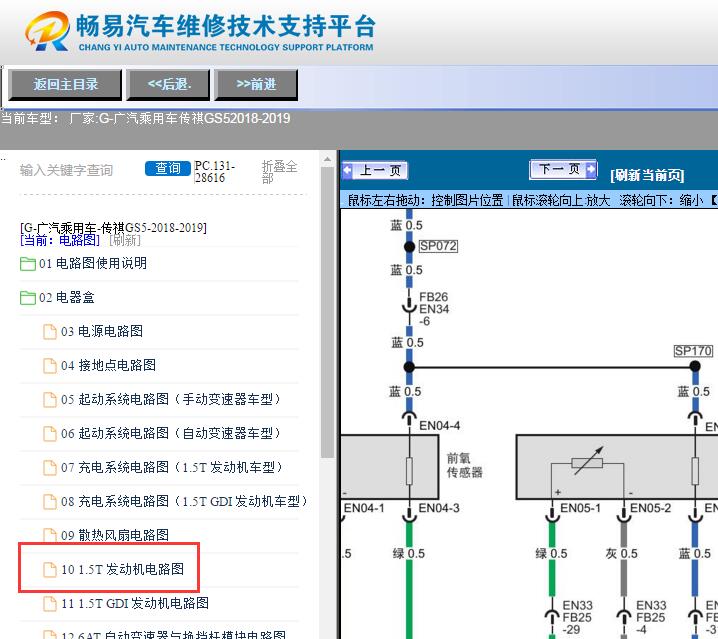Click file icon beside 04 接地点电路图
The width and height of the screenshot is (718, 639).
pos(50,366)
